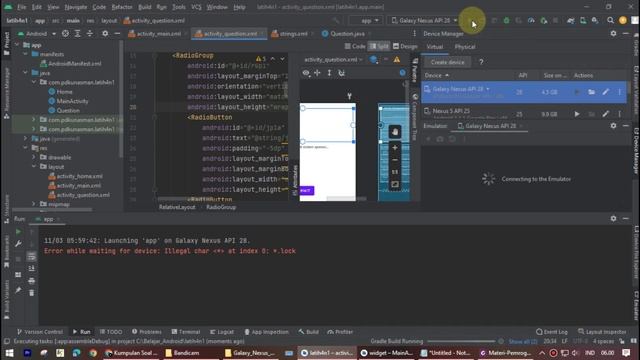Toggle the Project tool window stripe
The image size is (640, 360).
pyautogui.click(x=6, y=43)
